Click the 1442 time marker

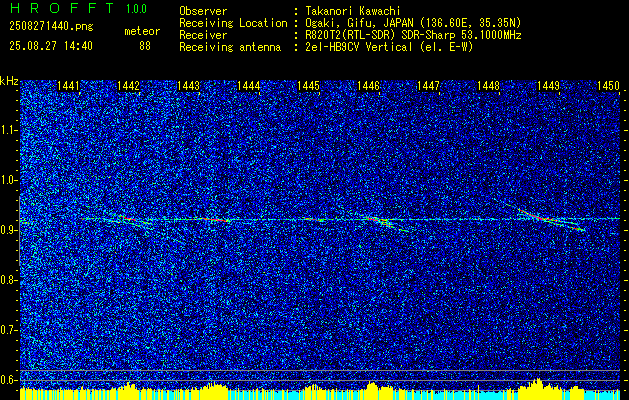pyautogui.click(x=128, y=86)
